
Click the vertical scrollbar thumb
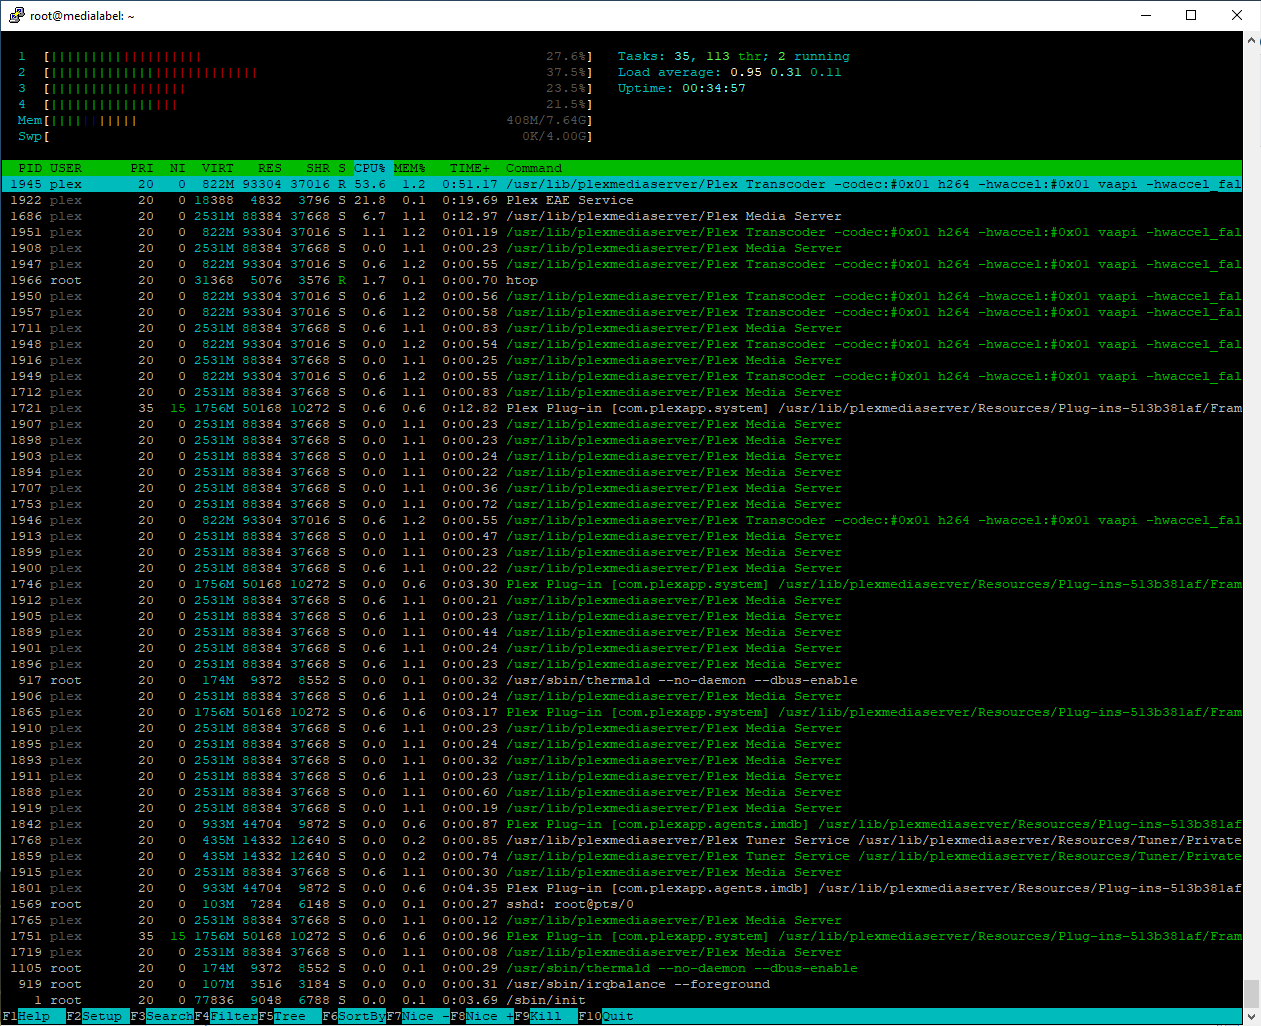point(1251,994)
